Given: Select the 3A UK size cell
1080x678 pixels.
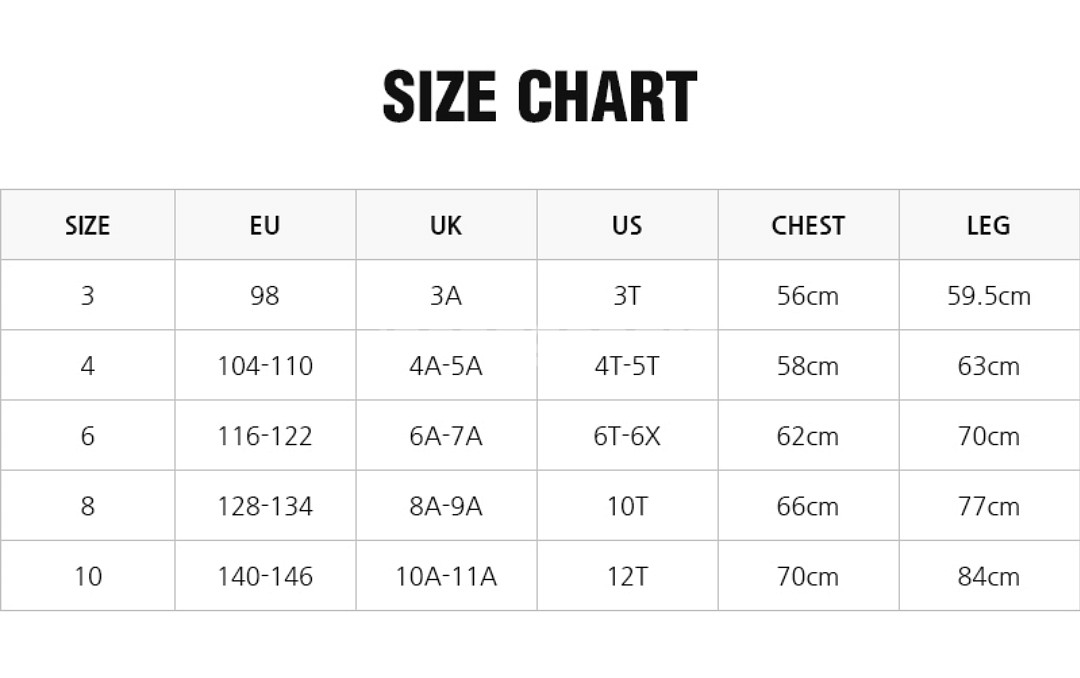Looking at the screenshot, I should pyautogui.click(x=446, y=296).
